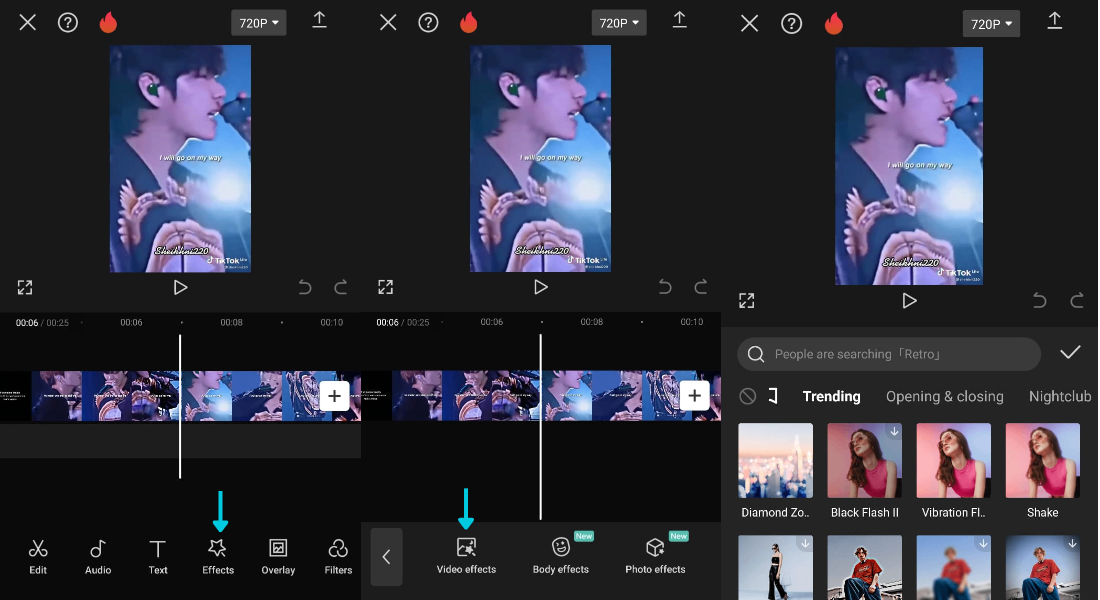Click the effects search field
Viewport: 1100px width, 600px height.
[889, 354]
